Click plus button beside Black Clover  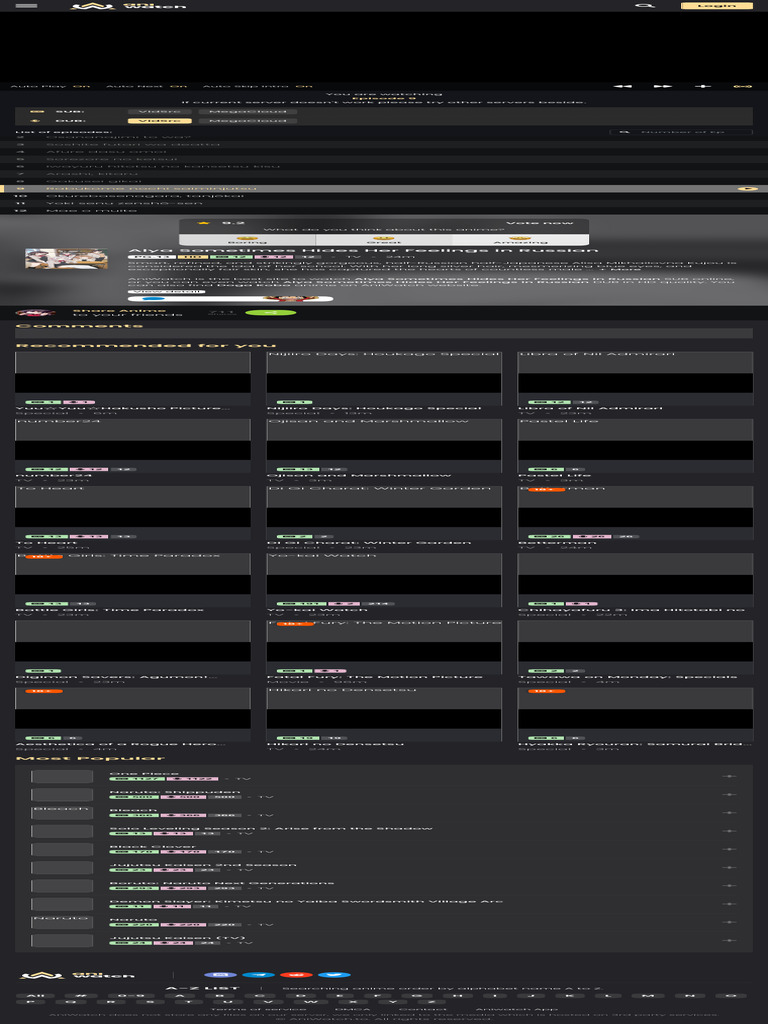pyautogui.click(x=729, y=849)
